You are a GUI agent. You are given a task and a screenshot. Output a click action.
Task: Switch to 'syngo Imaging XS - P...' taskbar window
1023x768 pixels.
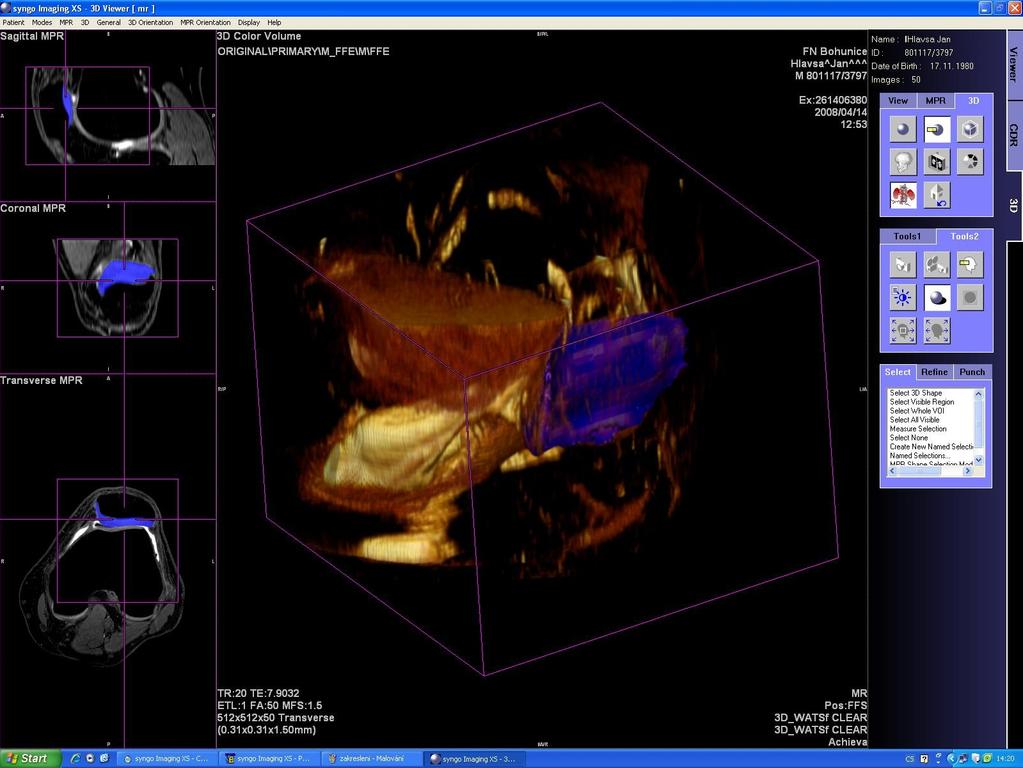[x=268, y=758]
